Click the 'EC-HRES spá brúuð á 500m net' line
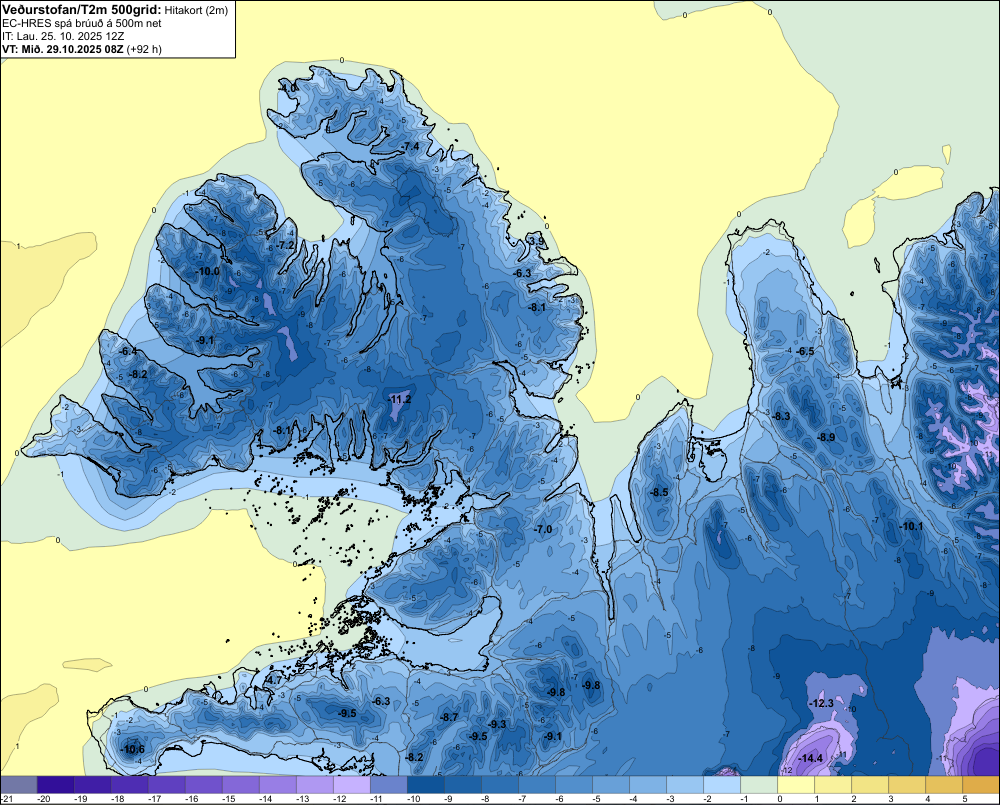Viewport: 1000px width, 805px height. pyautogui.click(x=82, y=24)
